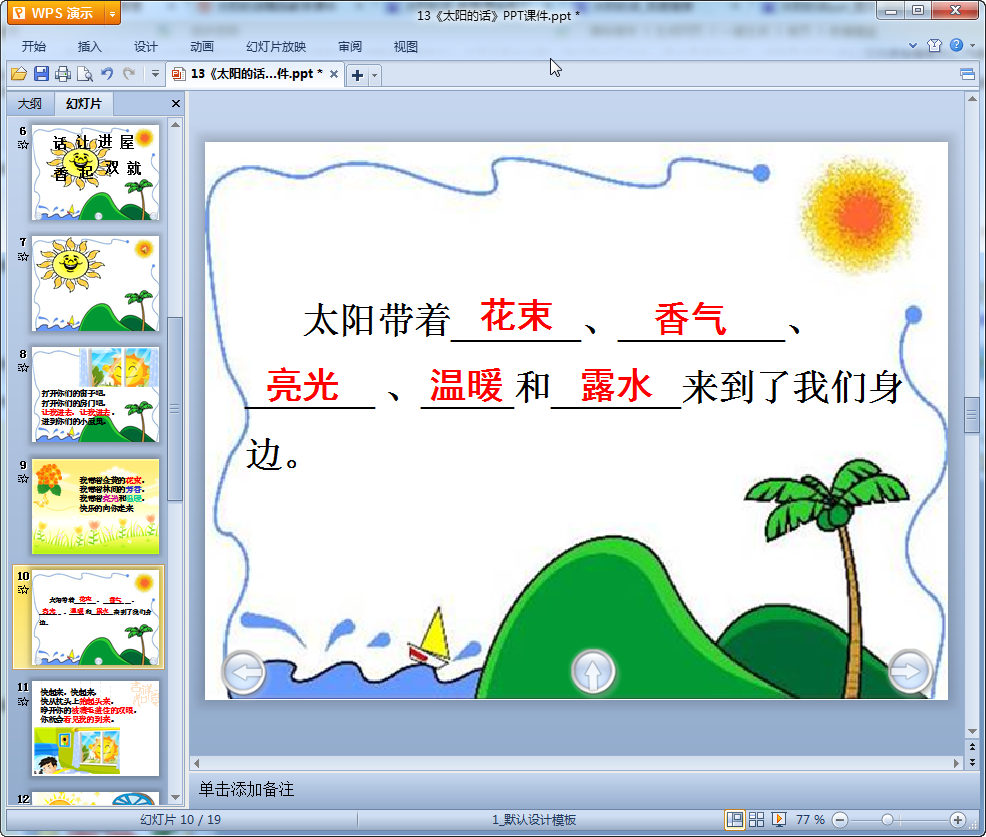Image resolution: width=986 pixels, height=837 pixels.
Task: Select slide 9 thumbnail in panel
Action: click(x=95, y=506)
